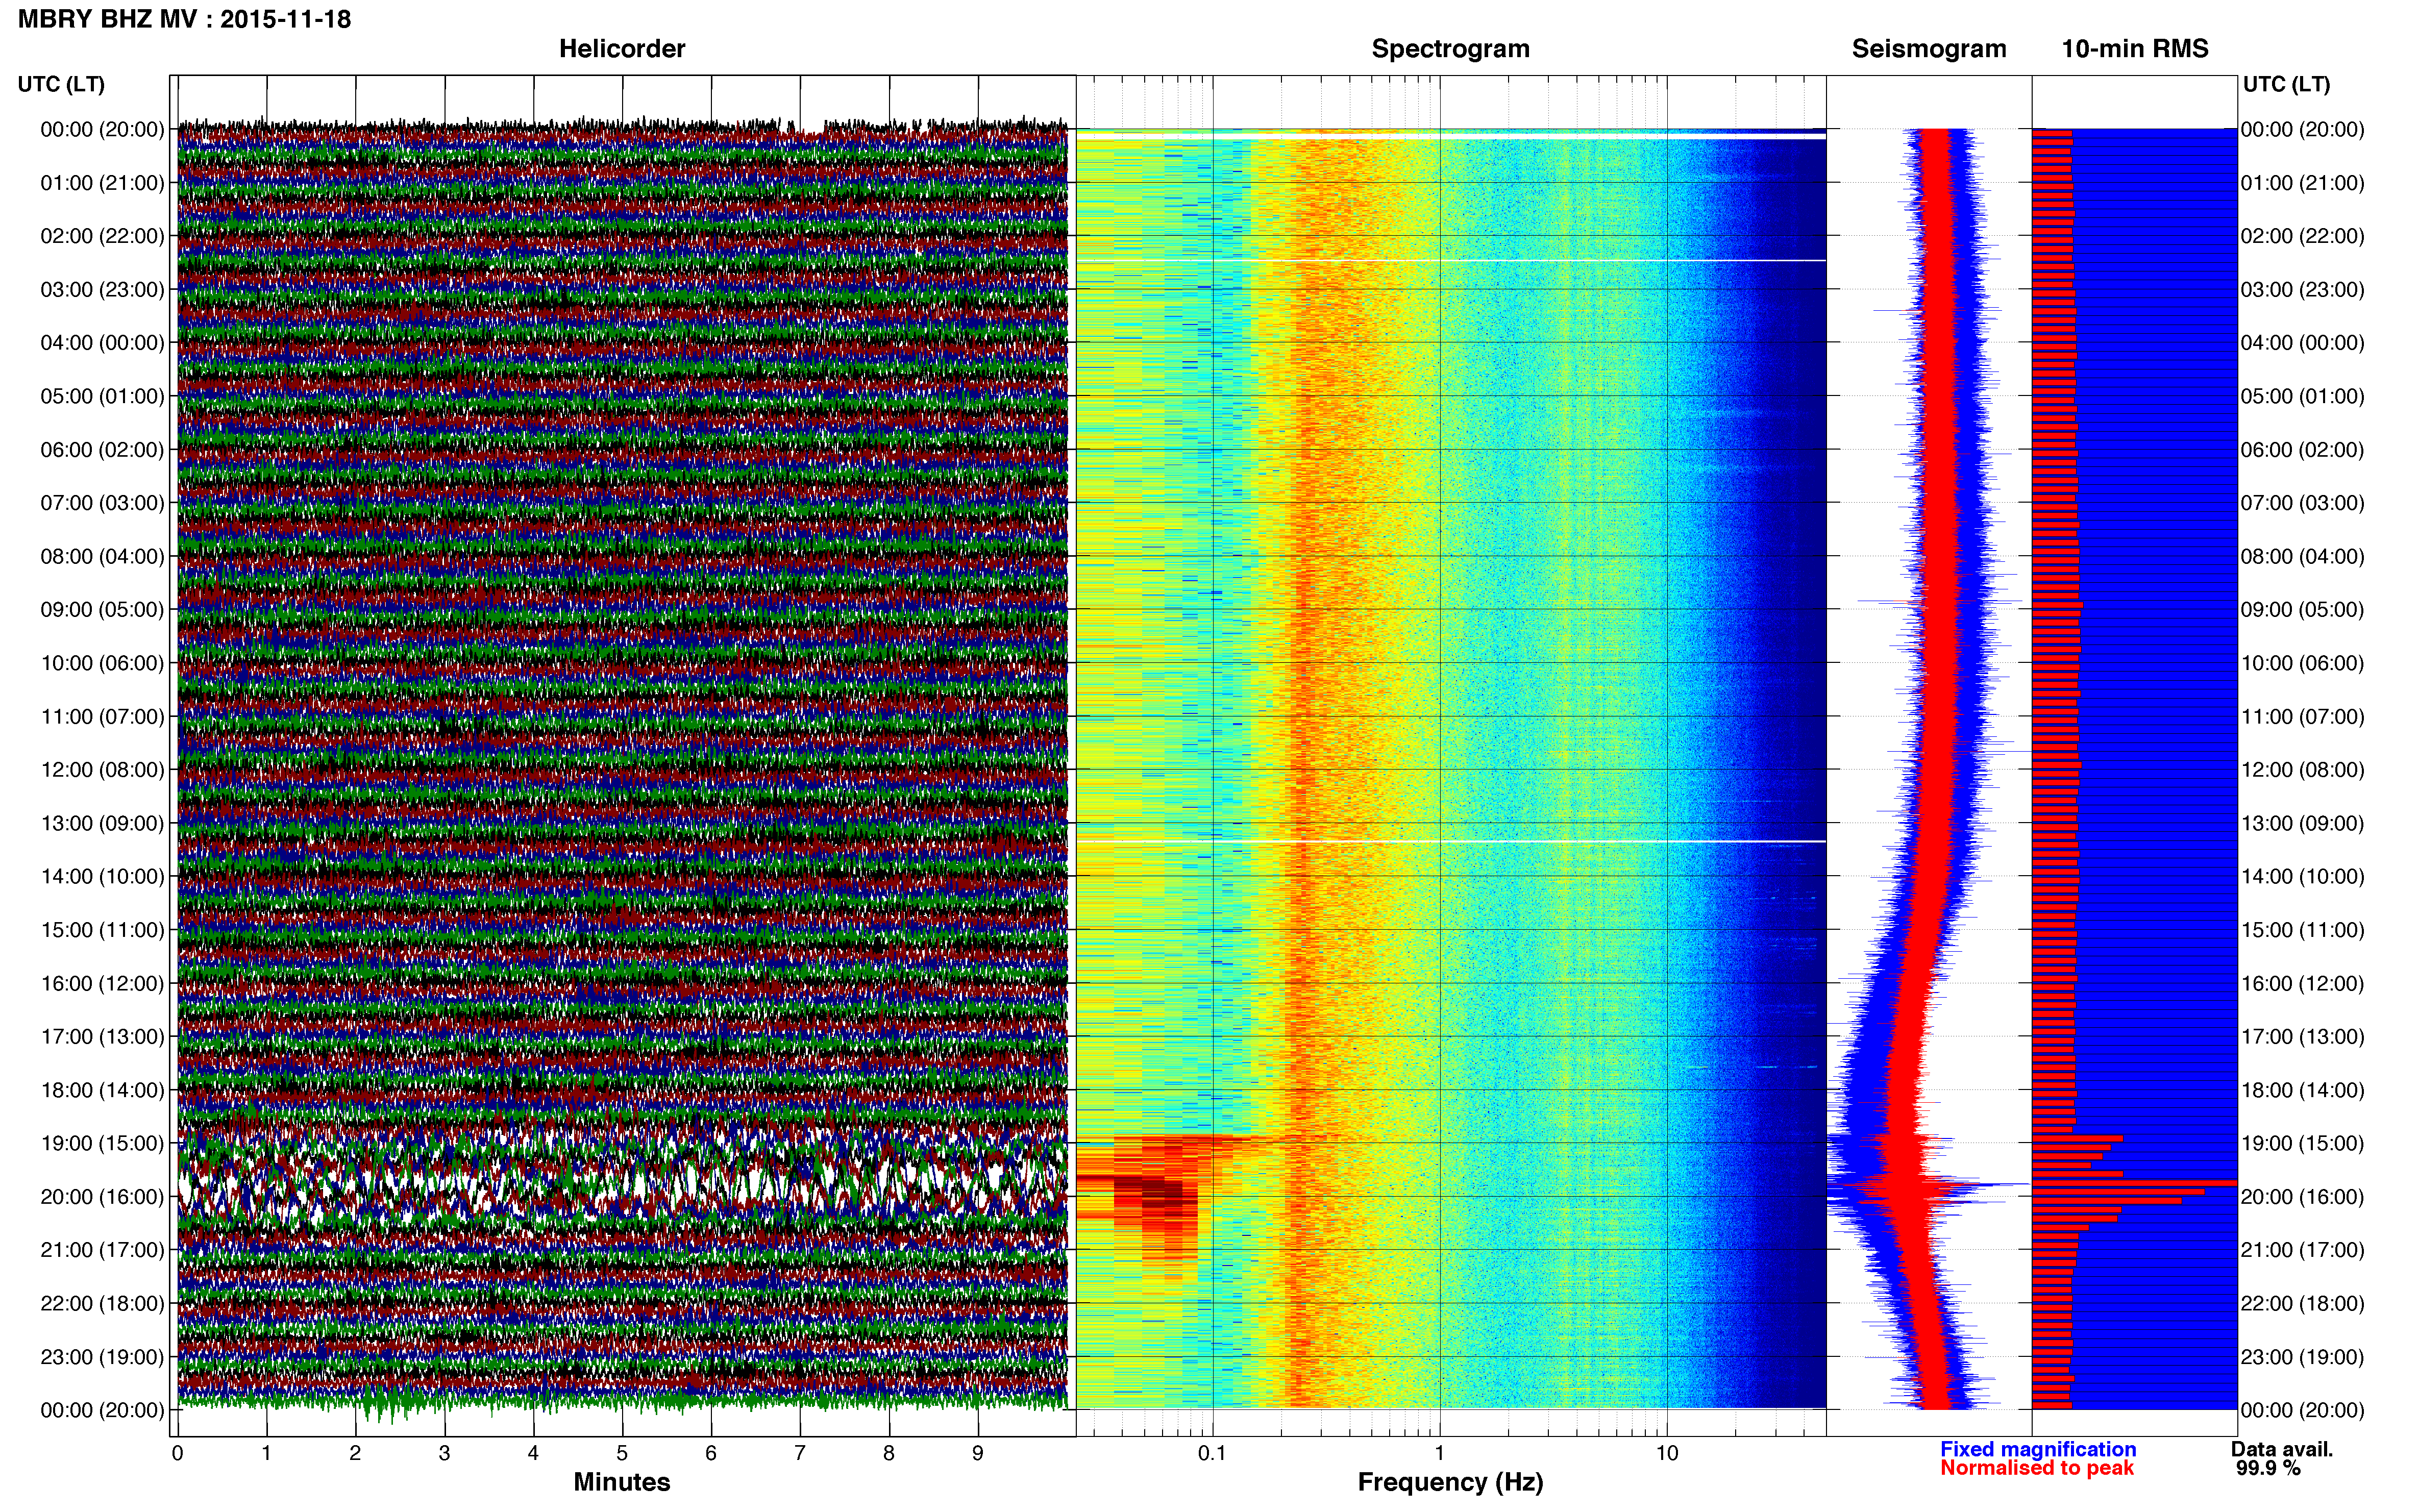
Task: Click minute tick 0 on helicorder axis
Action: coord(178,1453)
